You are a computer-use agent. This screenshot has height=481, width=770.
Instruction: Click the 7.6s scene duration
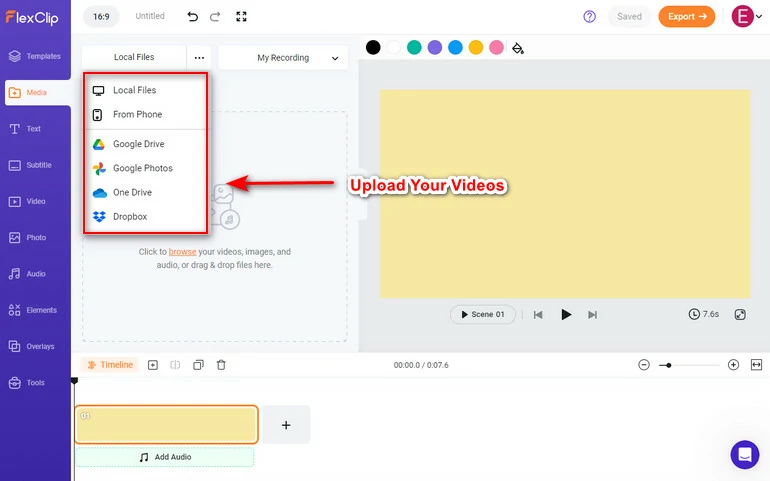coord(704,314)
